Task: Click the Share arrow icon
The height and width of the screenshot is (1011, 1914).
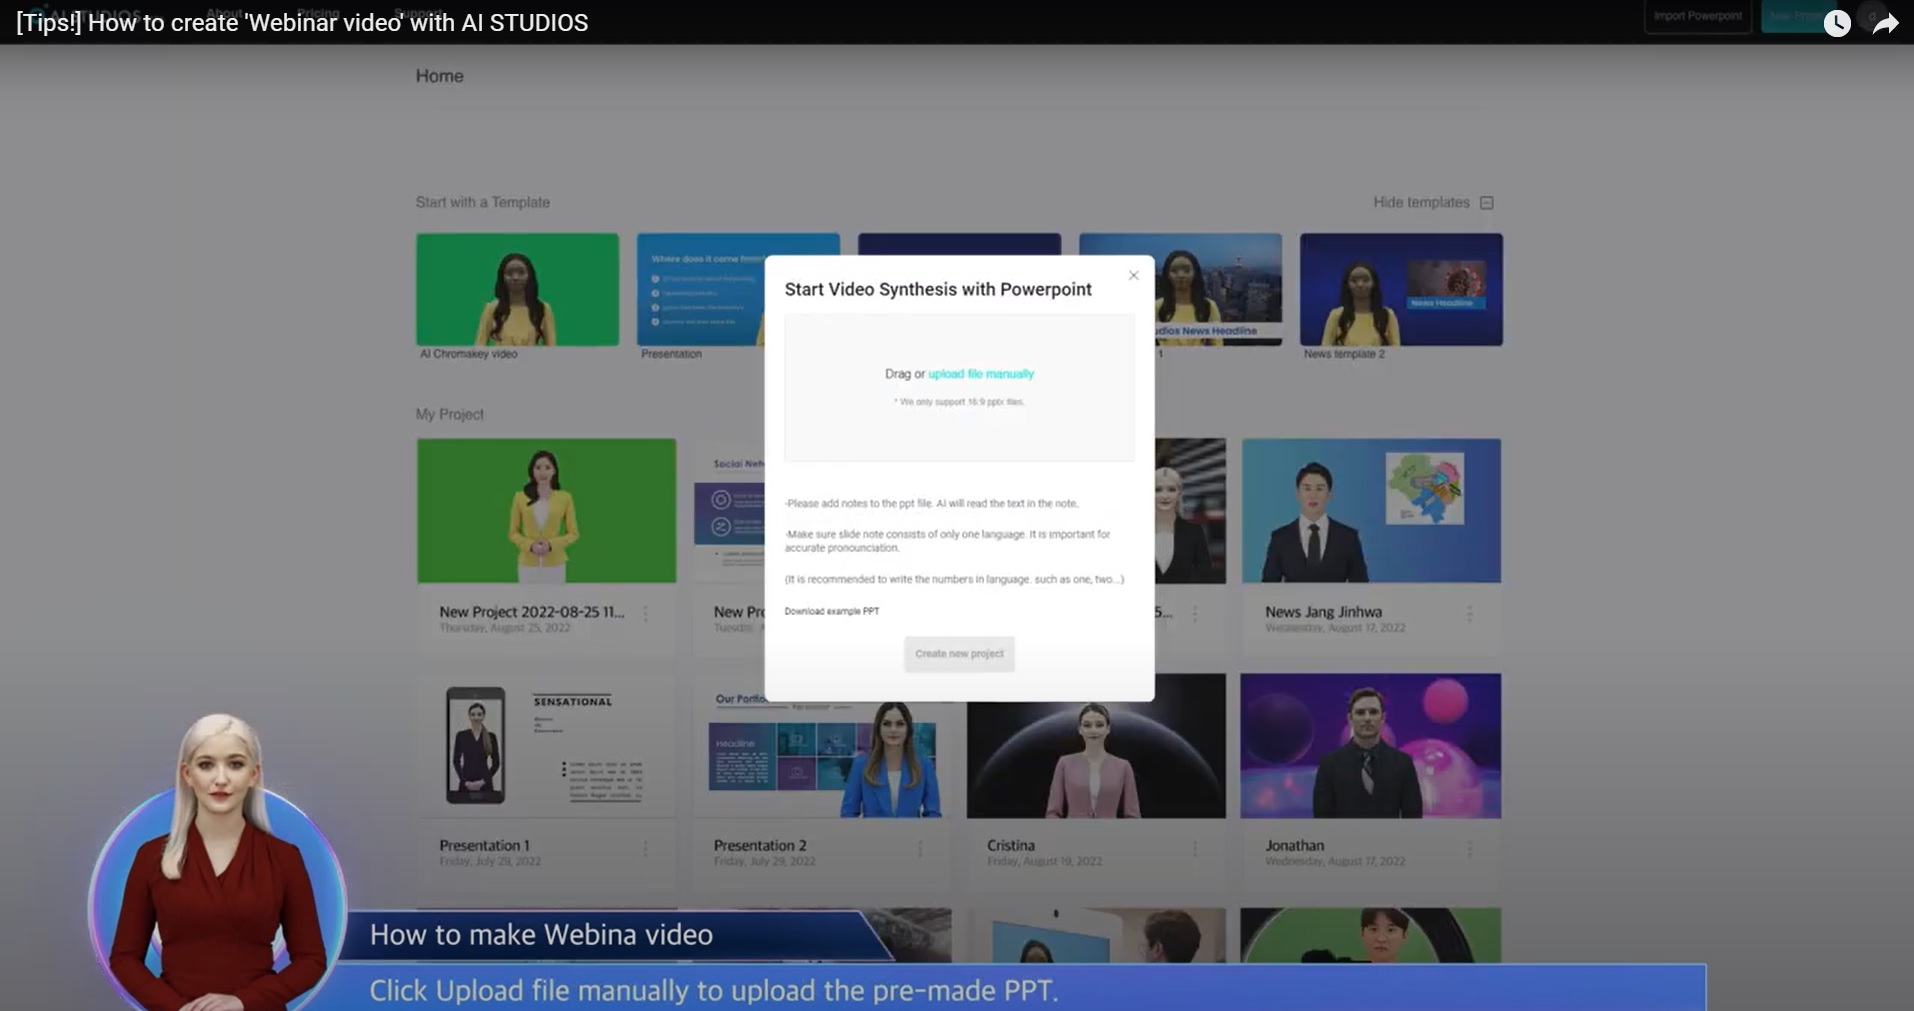Action: click(1885, 23)
